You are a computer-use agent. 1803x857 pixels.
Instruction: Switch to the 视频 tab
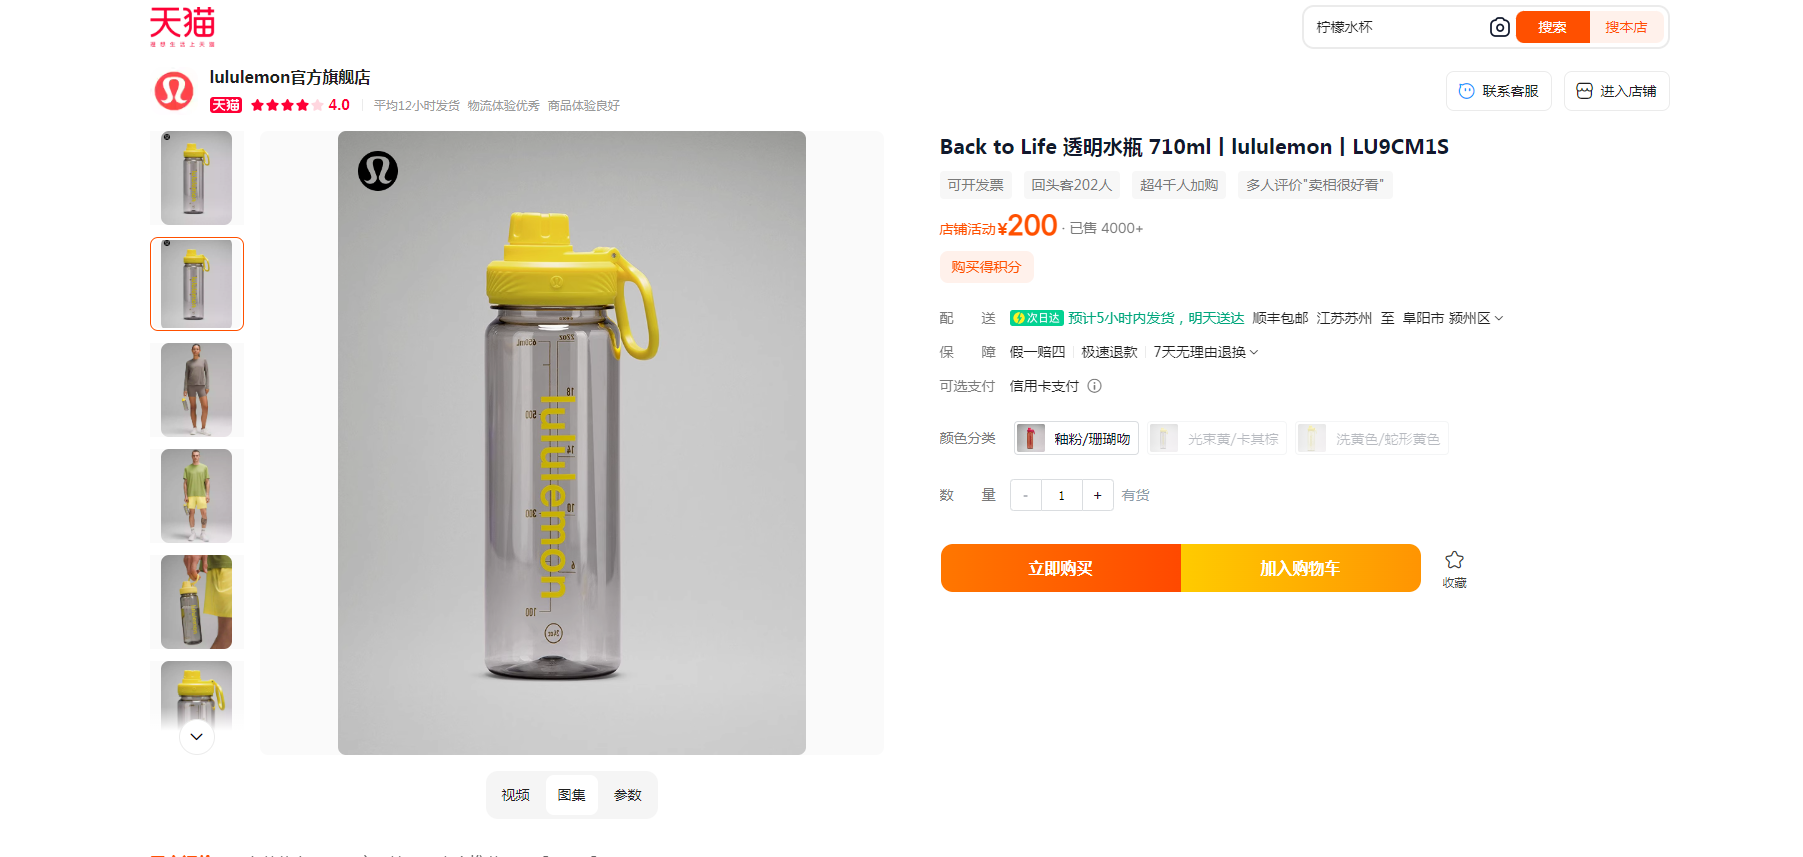point(516,795)
